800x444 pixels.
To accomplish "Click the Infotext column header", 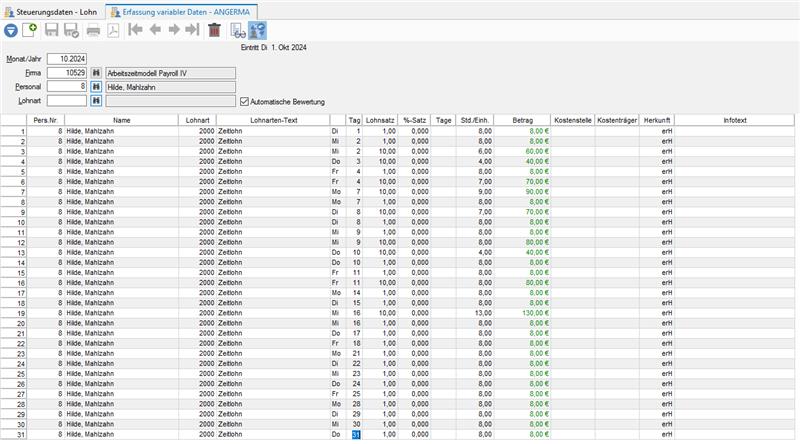I will tap(735, 120).
